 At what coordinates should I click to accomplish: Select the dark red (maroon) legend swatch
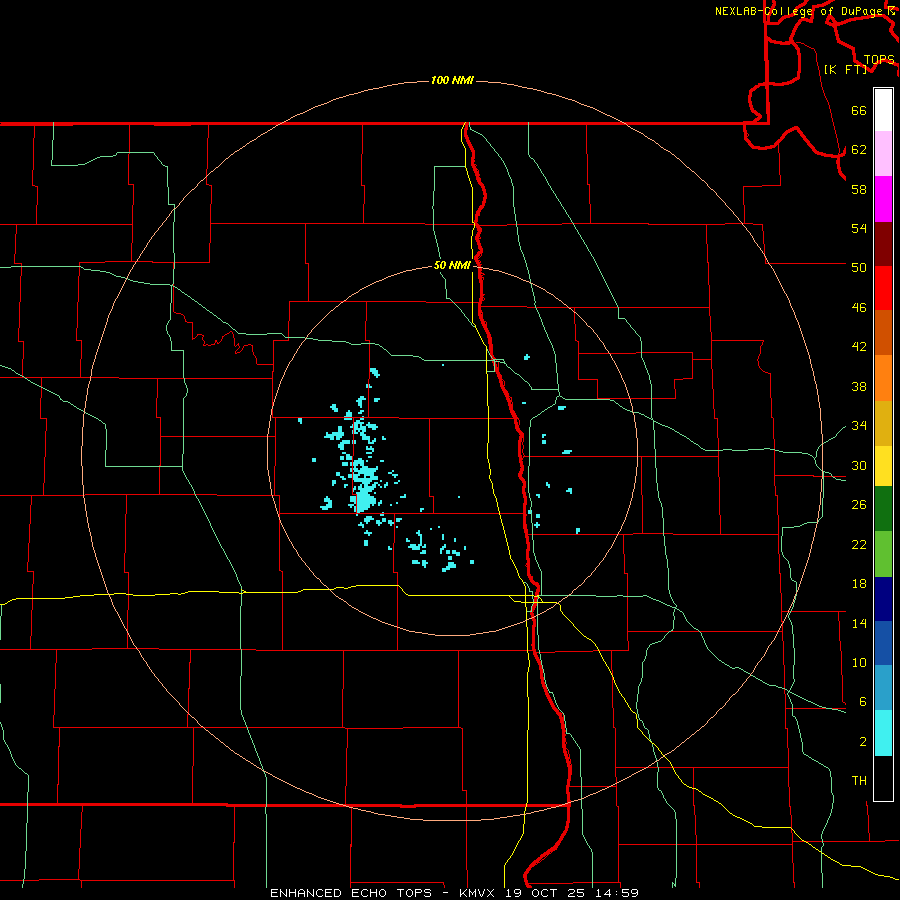coord(883,244)
